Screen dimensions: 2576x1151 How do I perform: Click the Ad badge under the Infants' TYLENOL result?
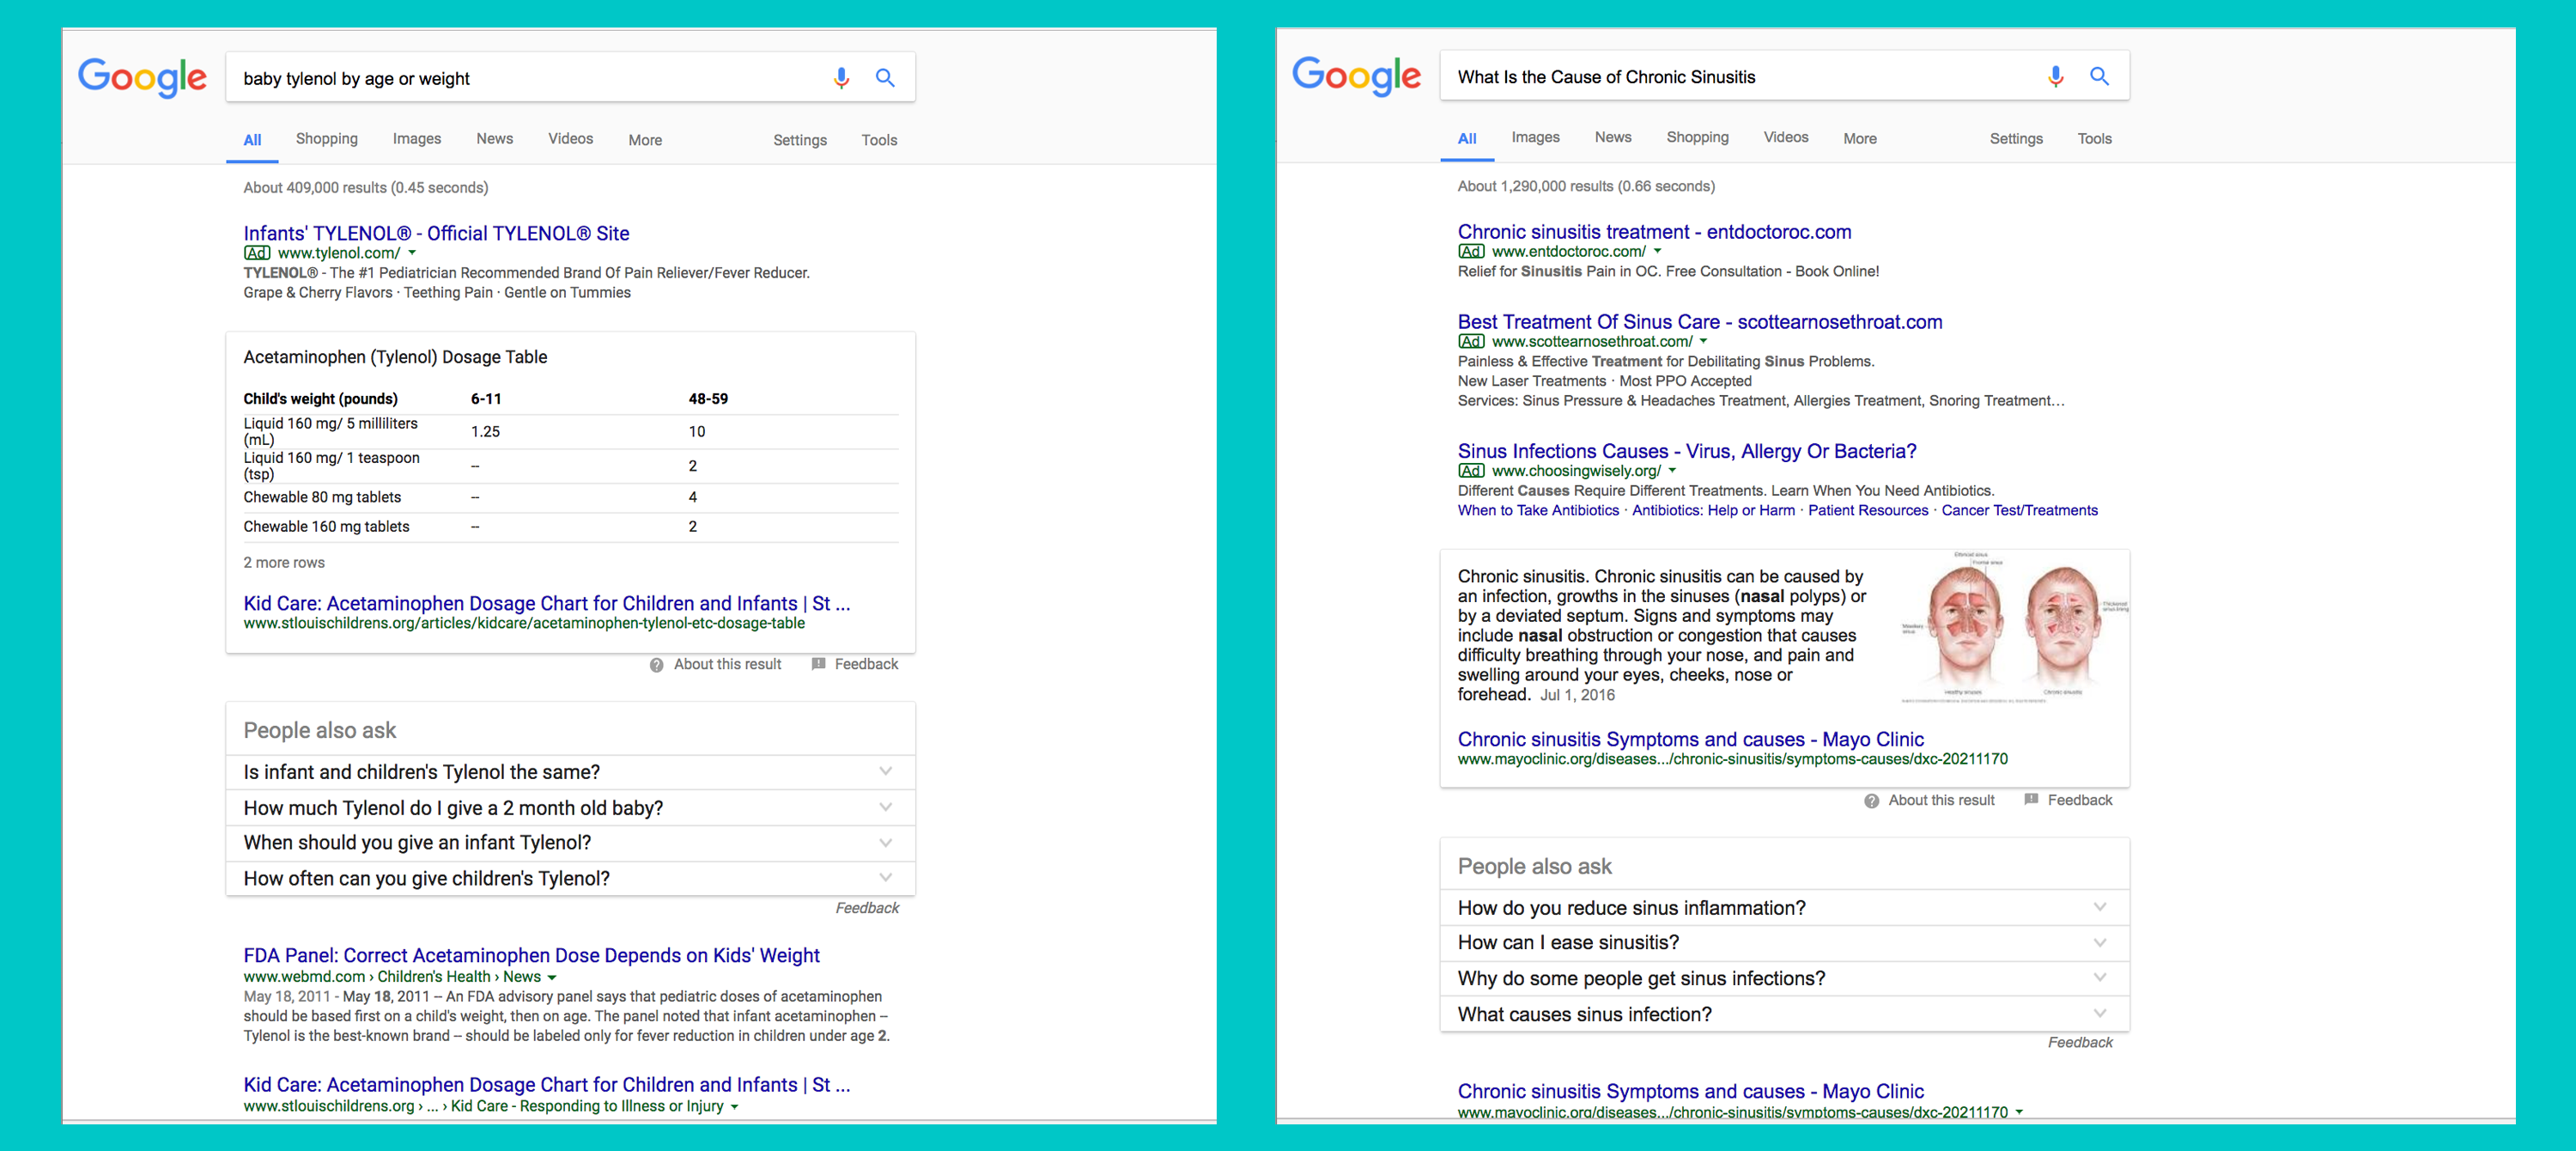coord(257,253)
